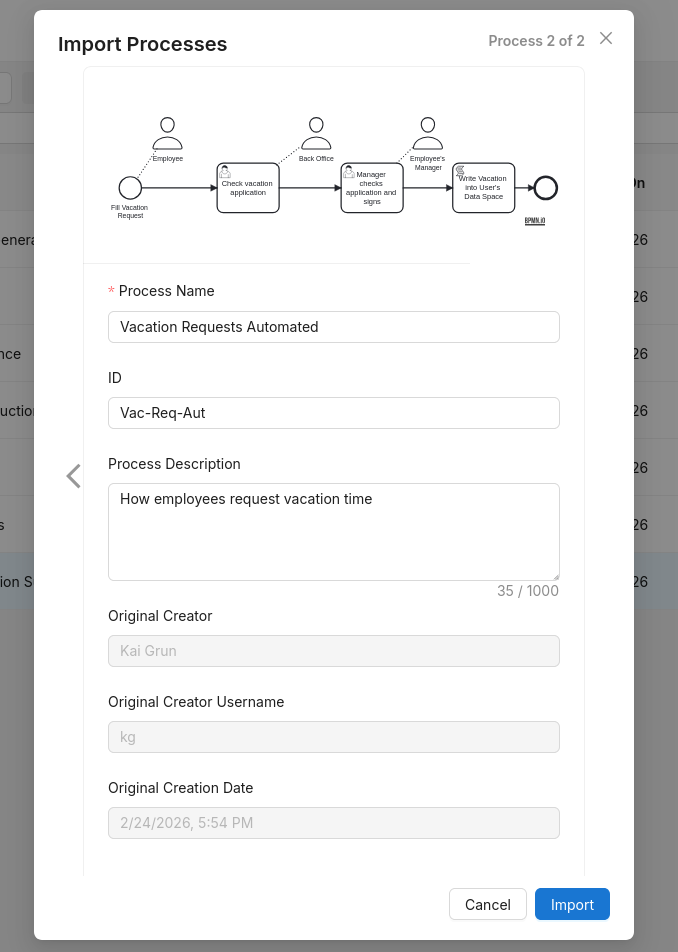The width and height of the screenshot is (678, 952).
Task: Navigate to previous process with left chevron
Action: tap(73, 475)
